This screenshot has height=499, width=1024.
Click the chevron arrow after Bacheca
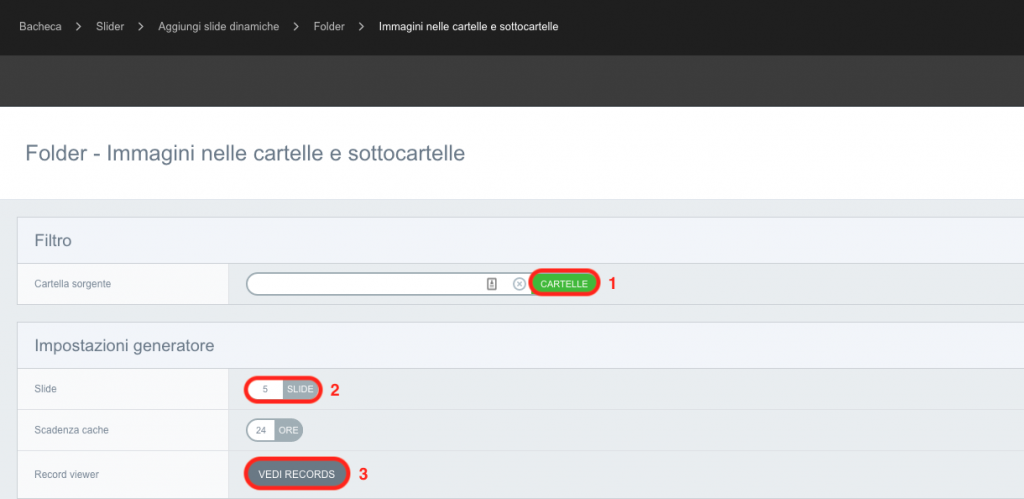coord(78,27)
